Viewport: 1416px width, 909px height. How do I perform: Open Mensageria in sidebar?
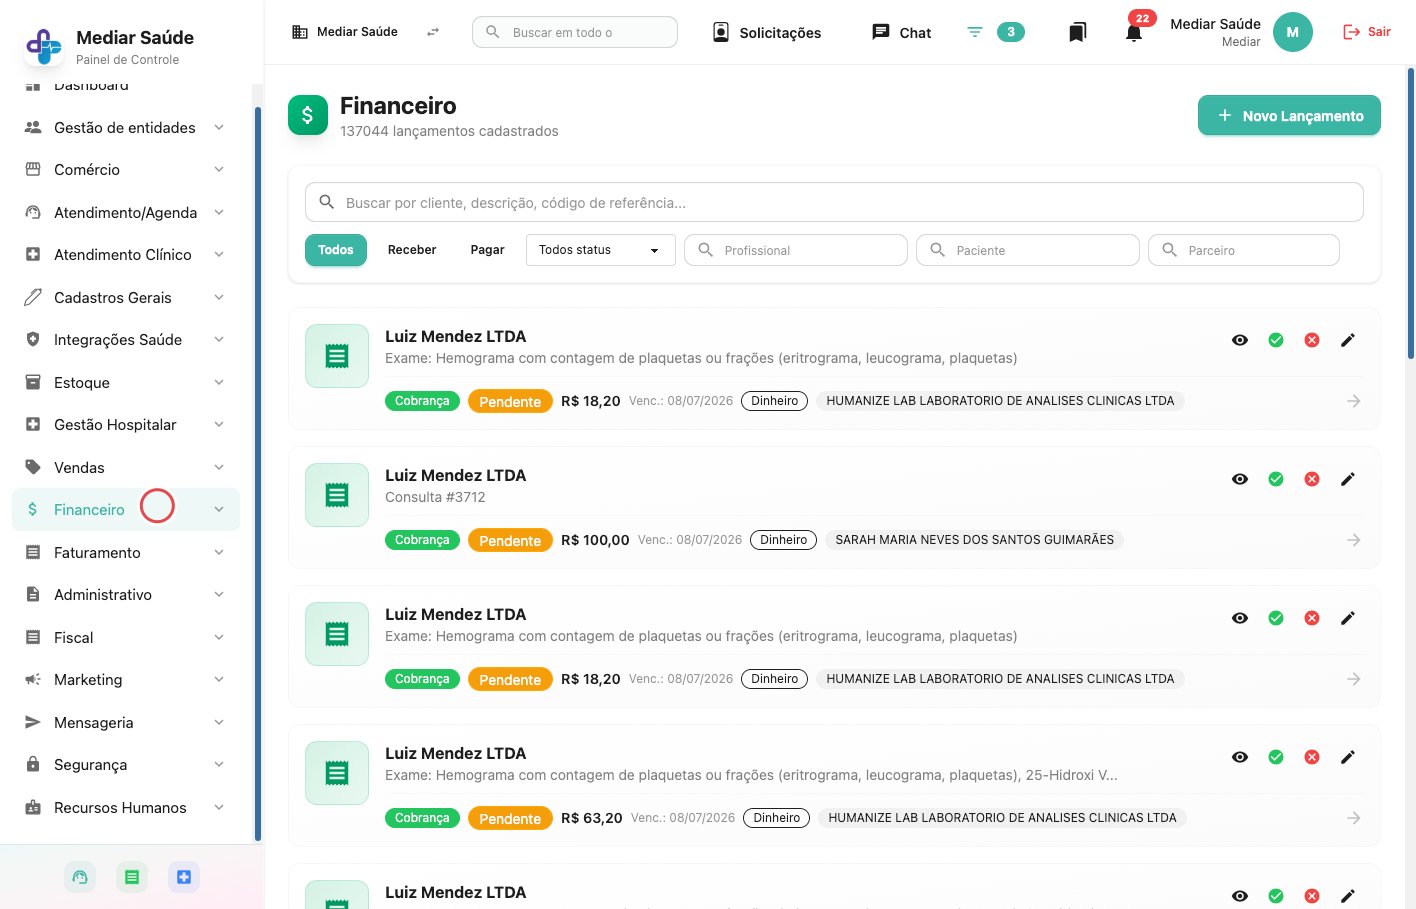point(125,723)
